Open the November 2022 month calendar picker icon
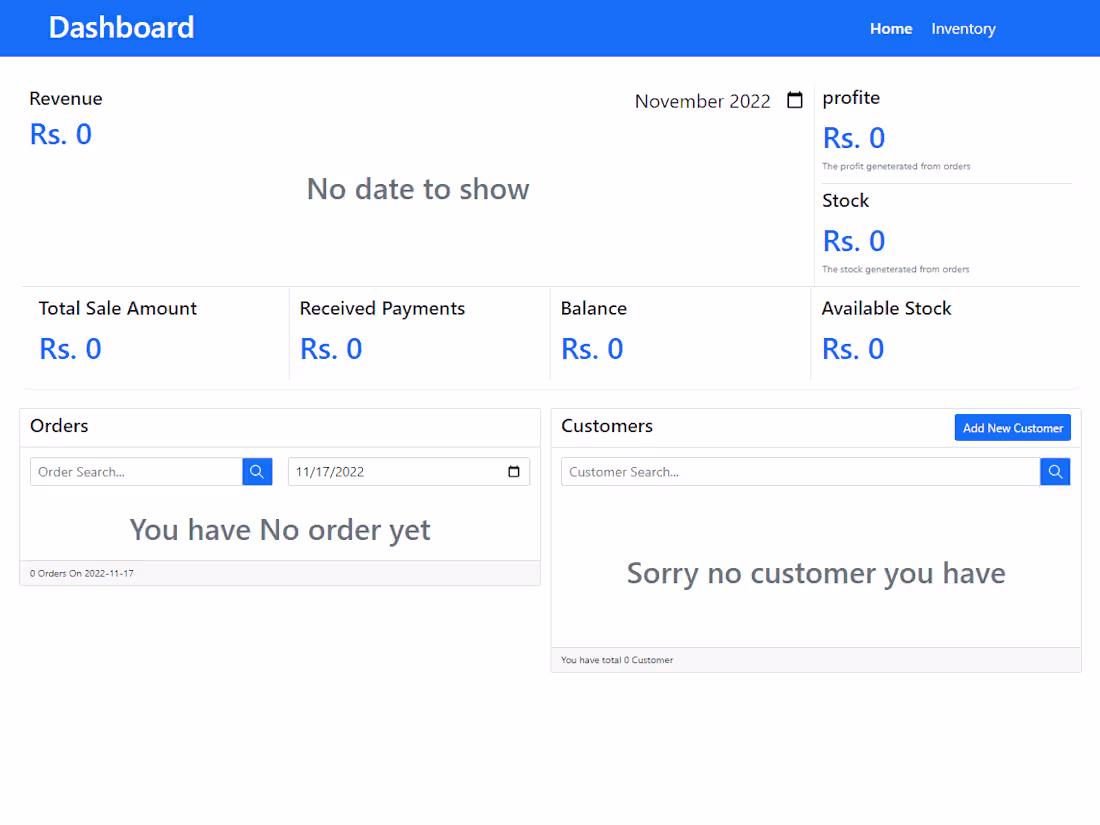1100x825 pixels. [x=794, y=100]
